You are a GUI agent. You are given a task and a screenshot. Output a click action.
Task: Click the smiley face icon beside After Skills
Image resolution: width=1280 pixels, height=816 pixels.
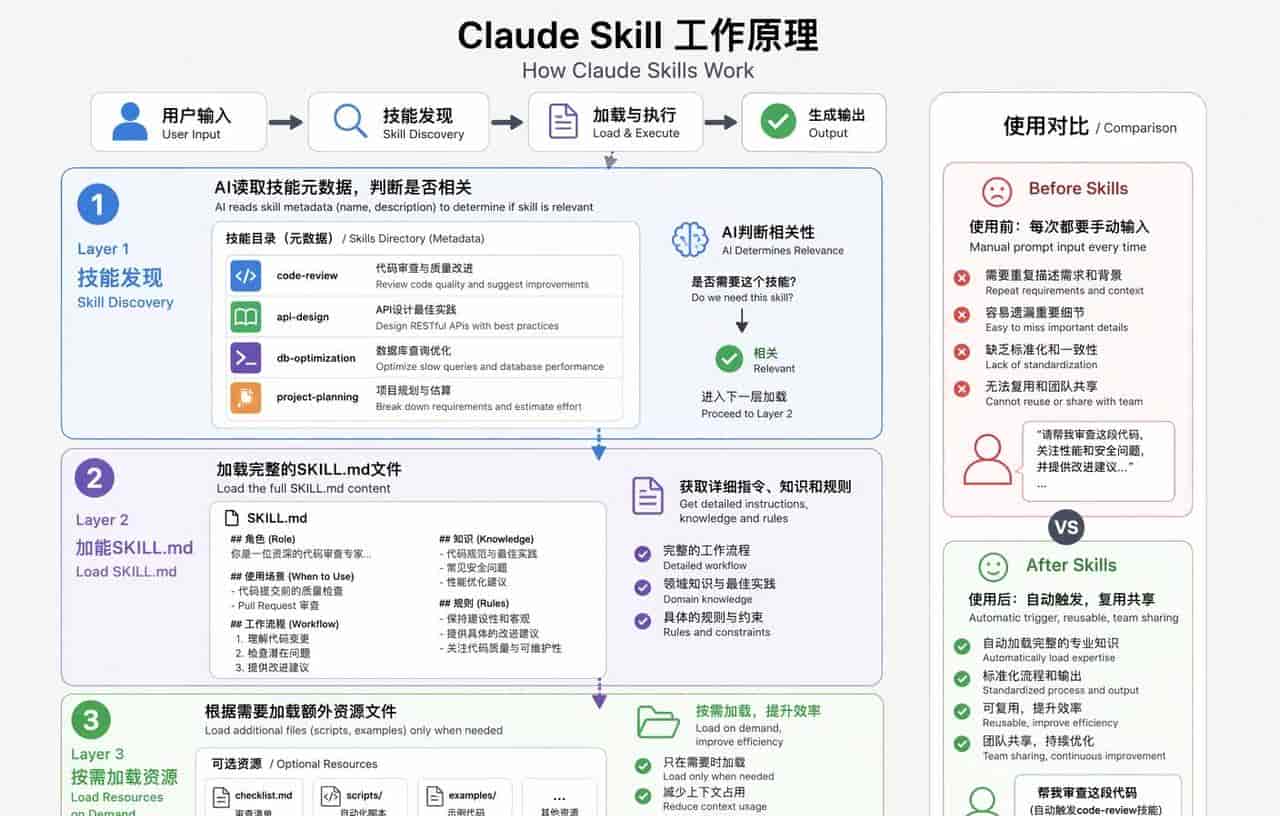point(993,567)
